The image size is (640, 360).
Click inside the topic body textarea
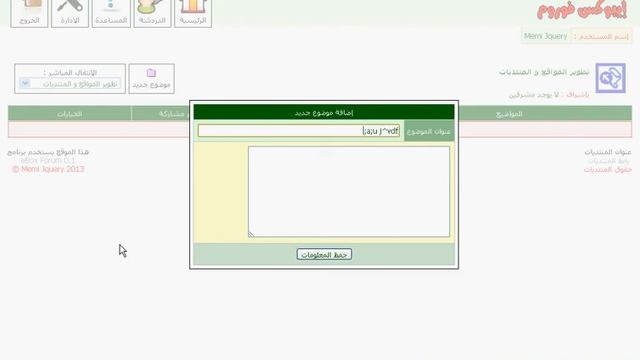click(x=349, y=192)
